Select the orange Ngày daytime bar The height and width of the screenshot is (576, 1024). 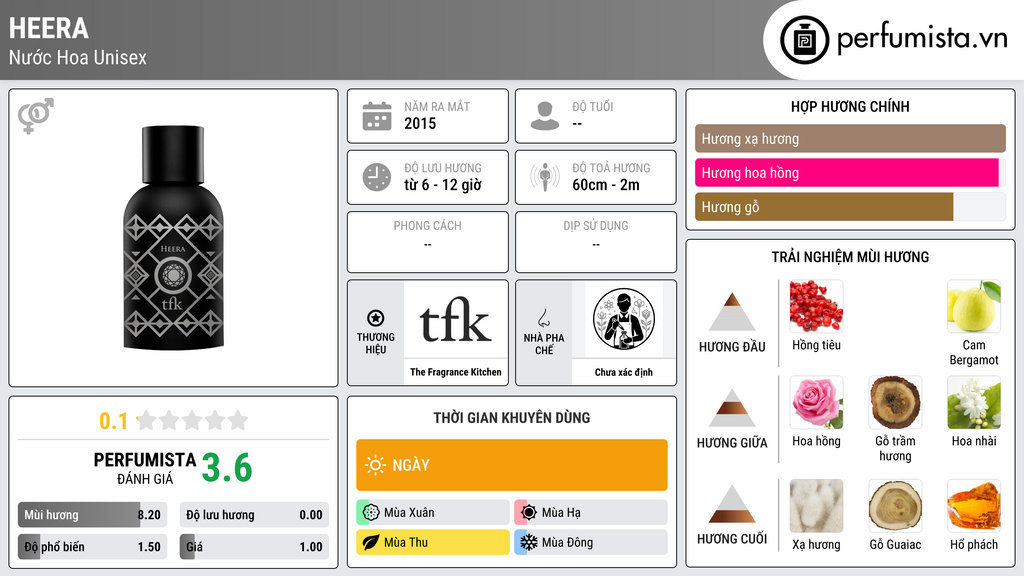pos(512,465)
